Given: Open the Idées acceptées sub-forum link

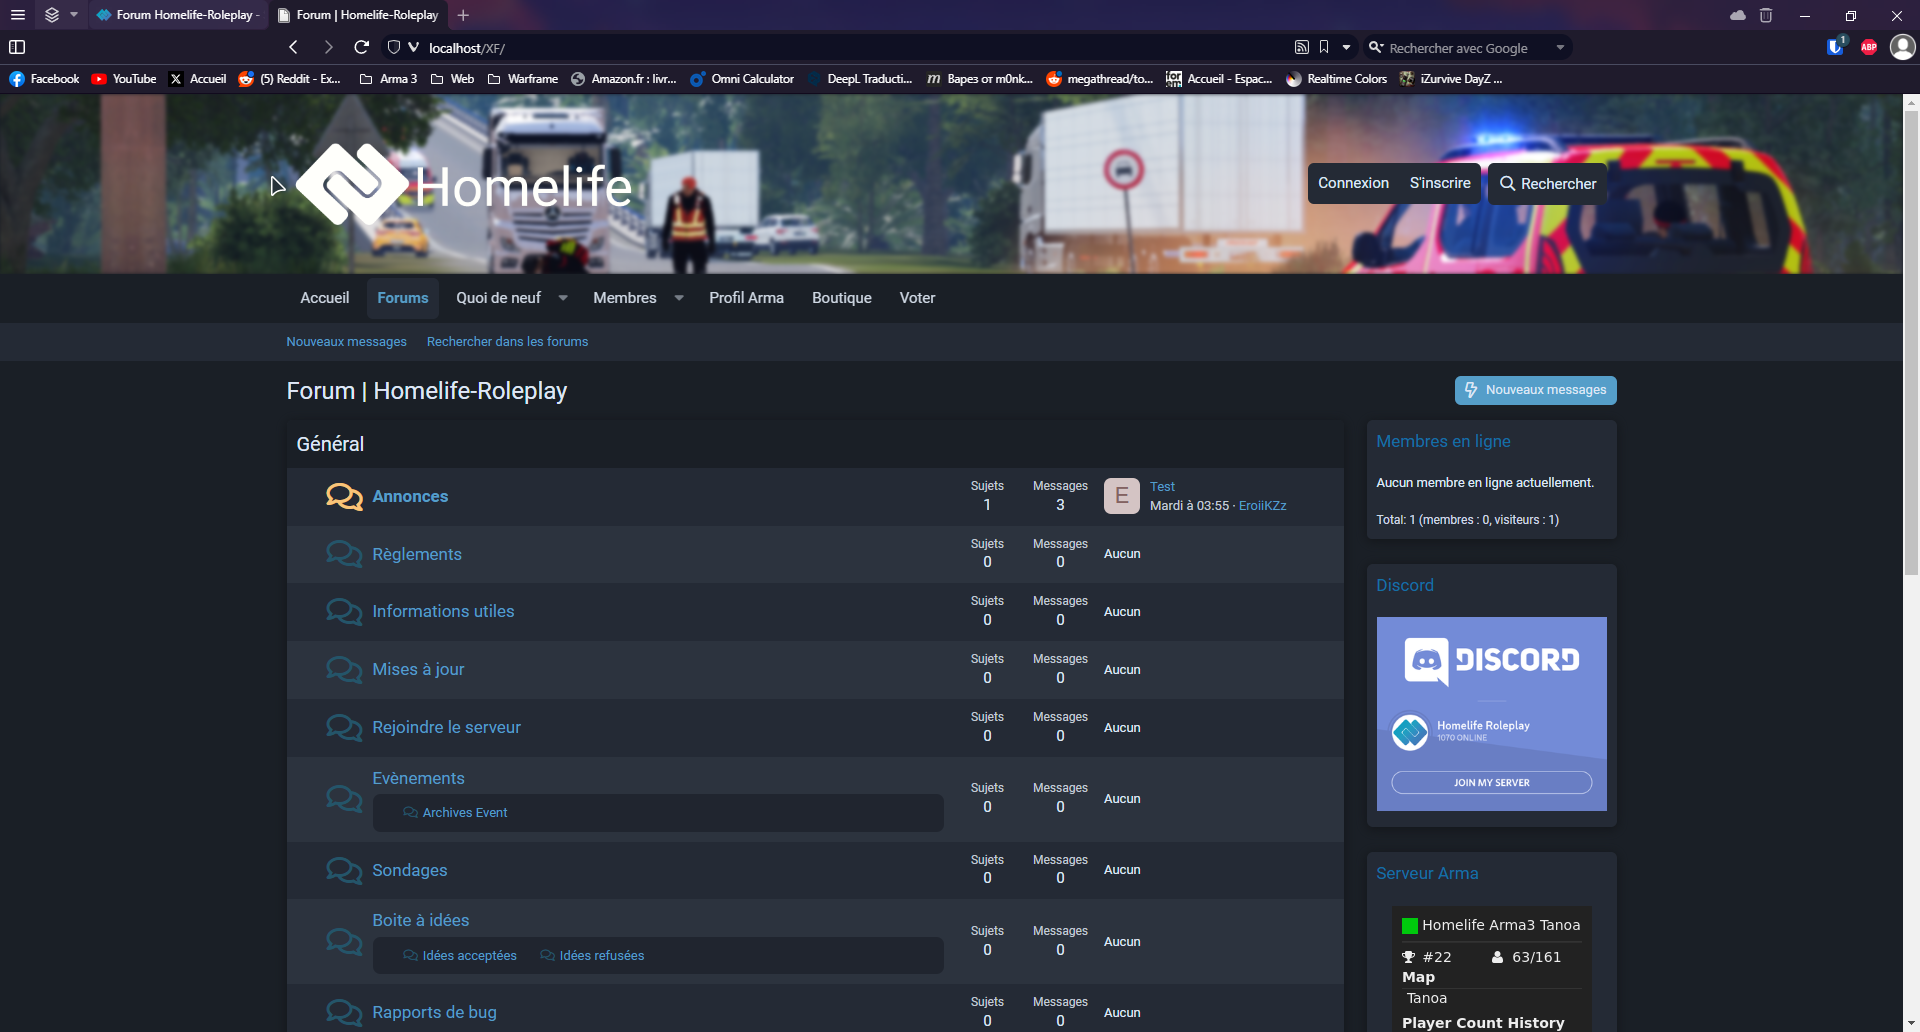Looking at the screenshot, I should [x=469, y=956].
